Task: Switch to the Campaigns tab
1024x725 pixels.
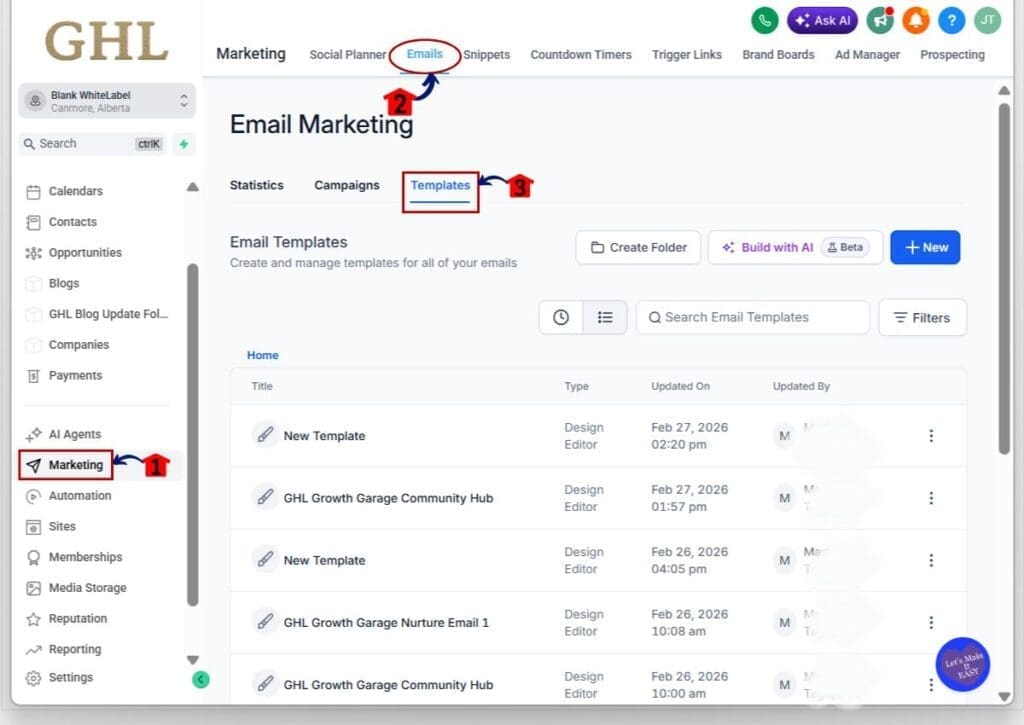Action: pyautogui.click(x=347, y=185)
